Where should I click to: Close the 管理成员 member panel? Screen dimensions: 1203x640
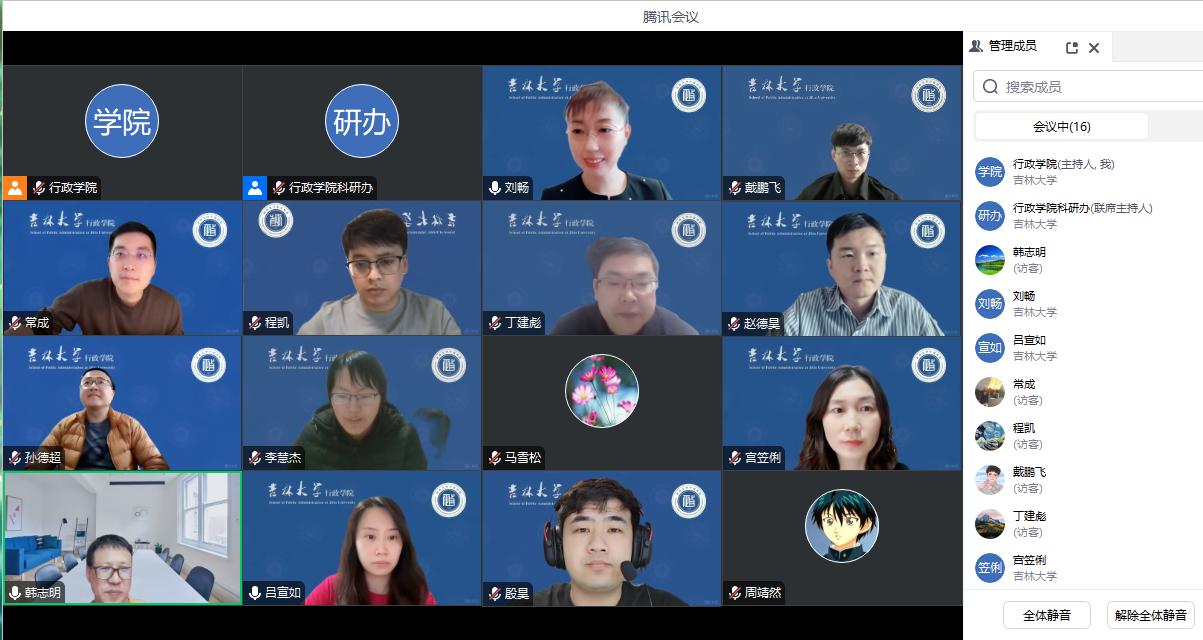tap(1094, 47)
